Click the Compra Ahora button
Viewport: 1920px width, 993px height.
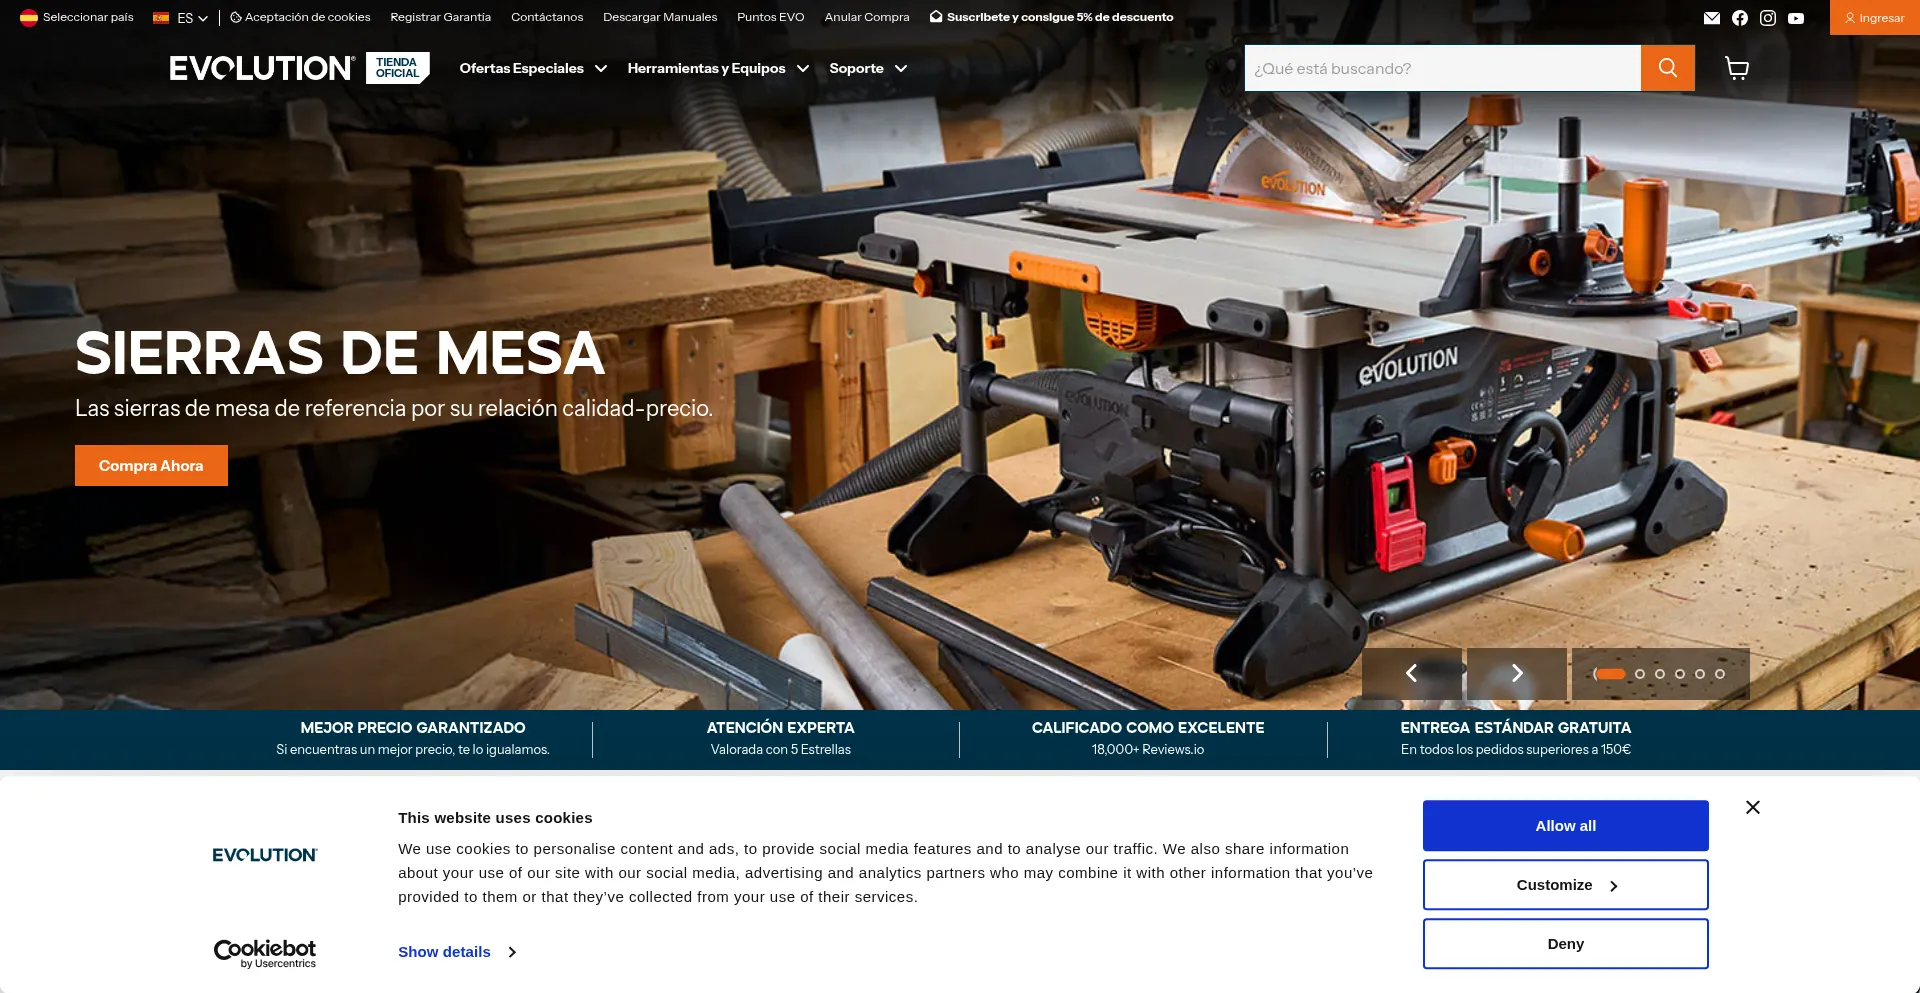151,465
